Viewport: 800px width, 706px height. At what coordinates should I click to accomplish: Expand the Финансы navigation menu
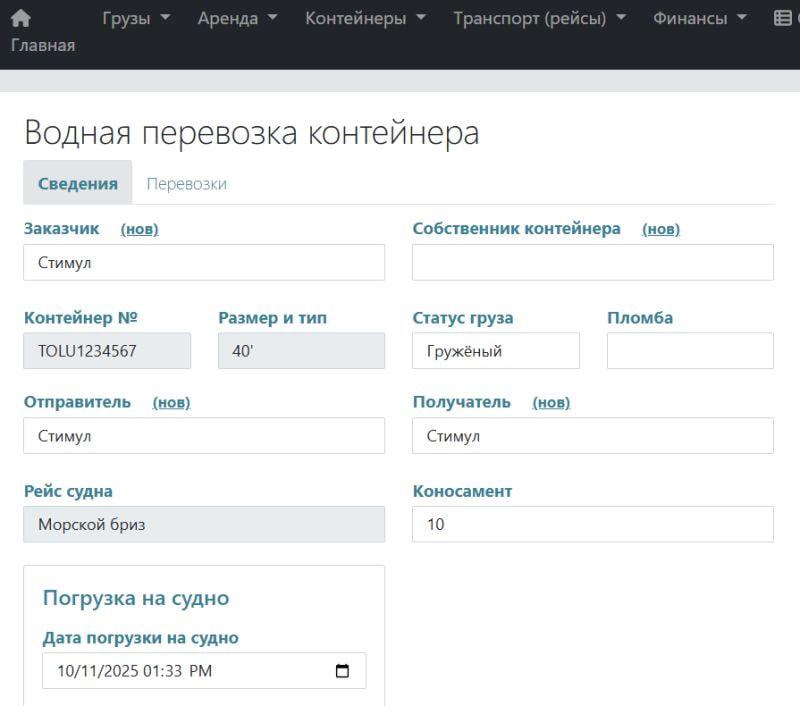coord(699,18)
